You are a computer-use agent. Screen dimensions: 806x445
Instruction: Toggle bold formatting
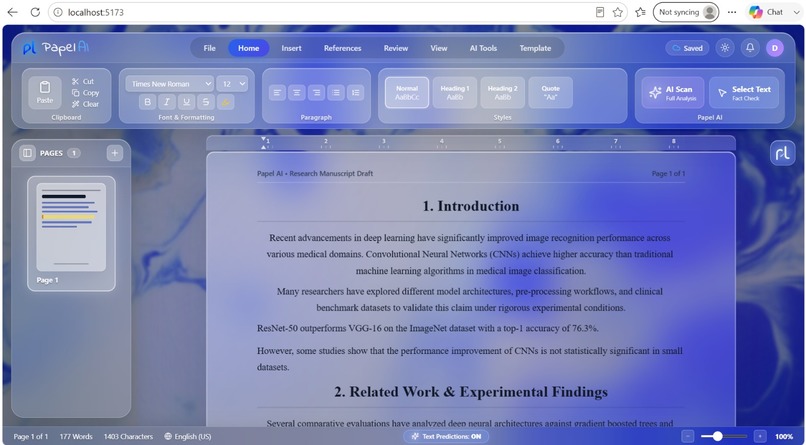click(x=148, y=102)
